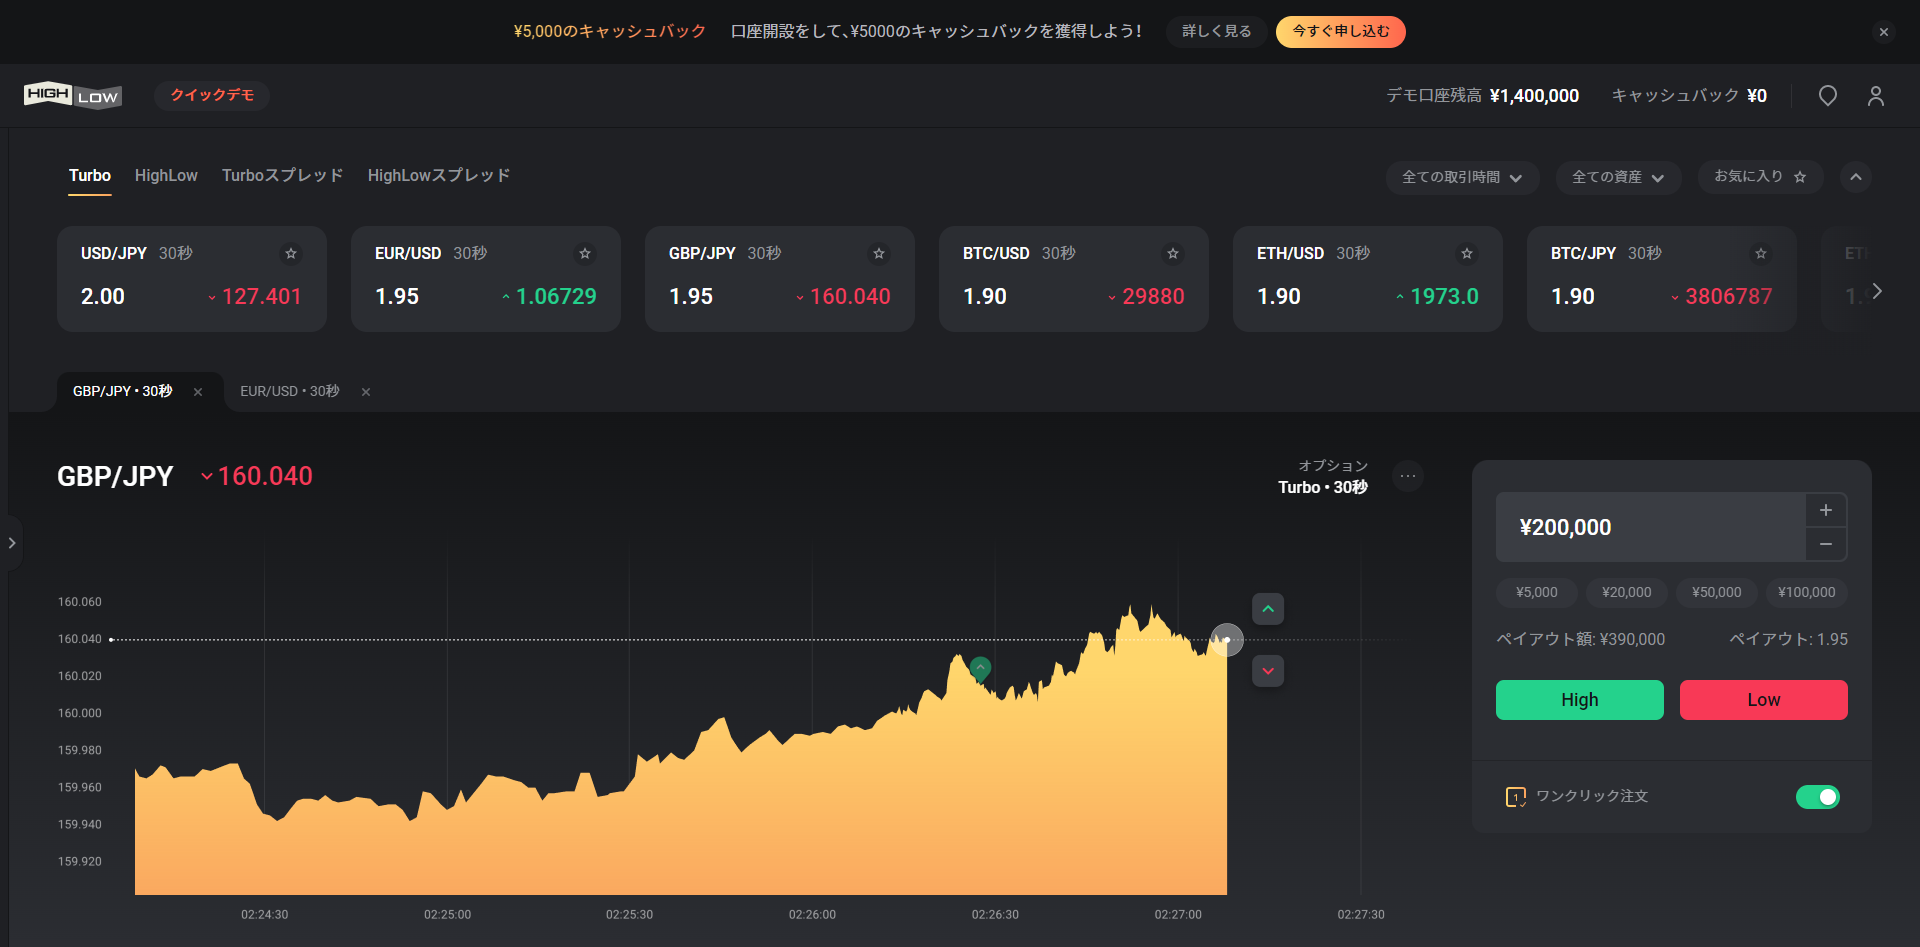1920x947 pixels.
Task: Close the cashback promotion banner
Action: (1884, 32)
